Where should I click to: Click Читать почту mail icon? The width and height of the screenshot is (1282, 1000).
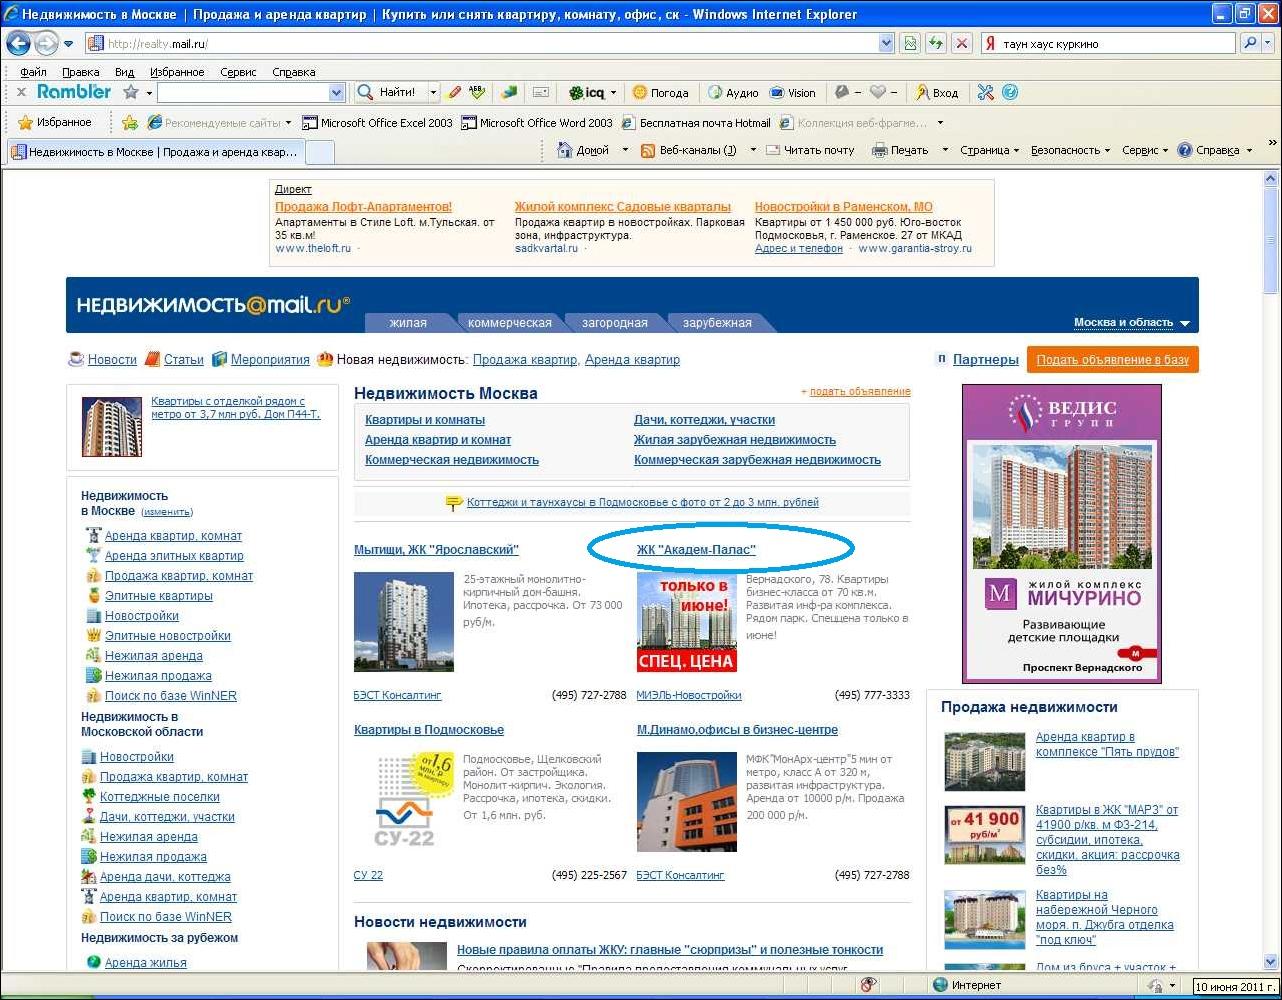772,150
